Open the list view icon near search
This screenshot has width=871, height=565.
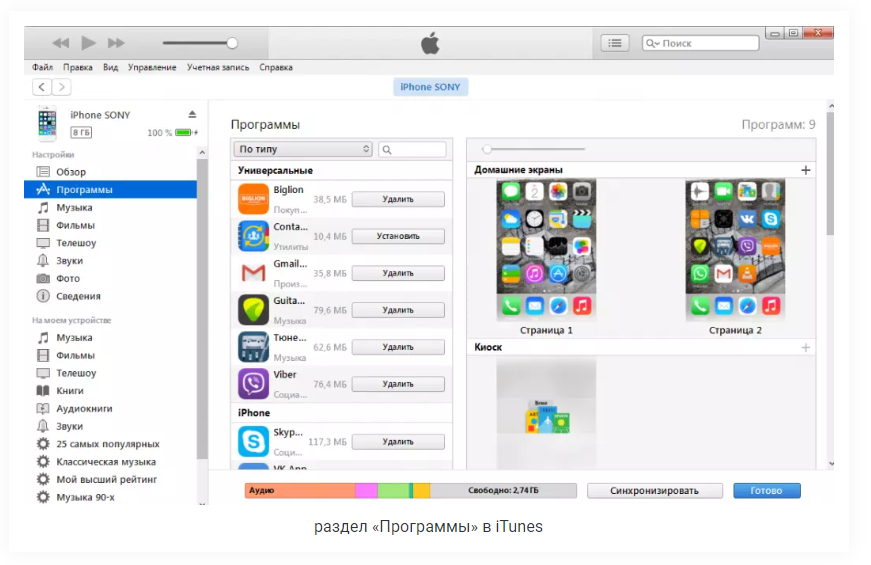tap(614, 43)
